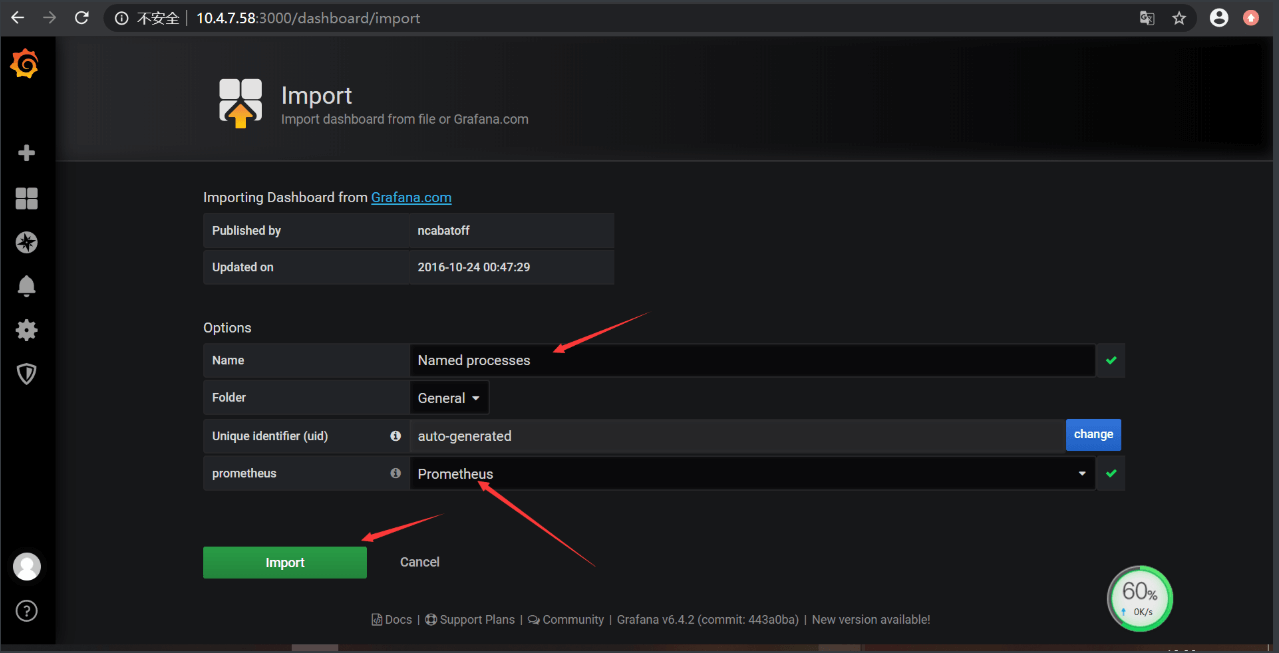This screenshot has width=1279, height=653.
Task: Click the updated date 2016-10-24 00:47:29
Action: (474, 267)
